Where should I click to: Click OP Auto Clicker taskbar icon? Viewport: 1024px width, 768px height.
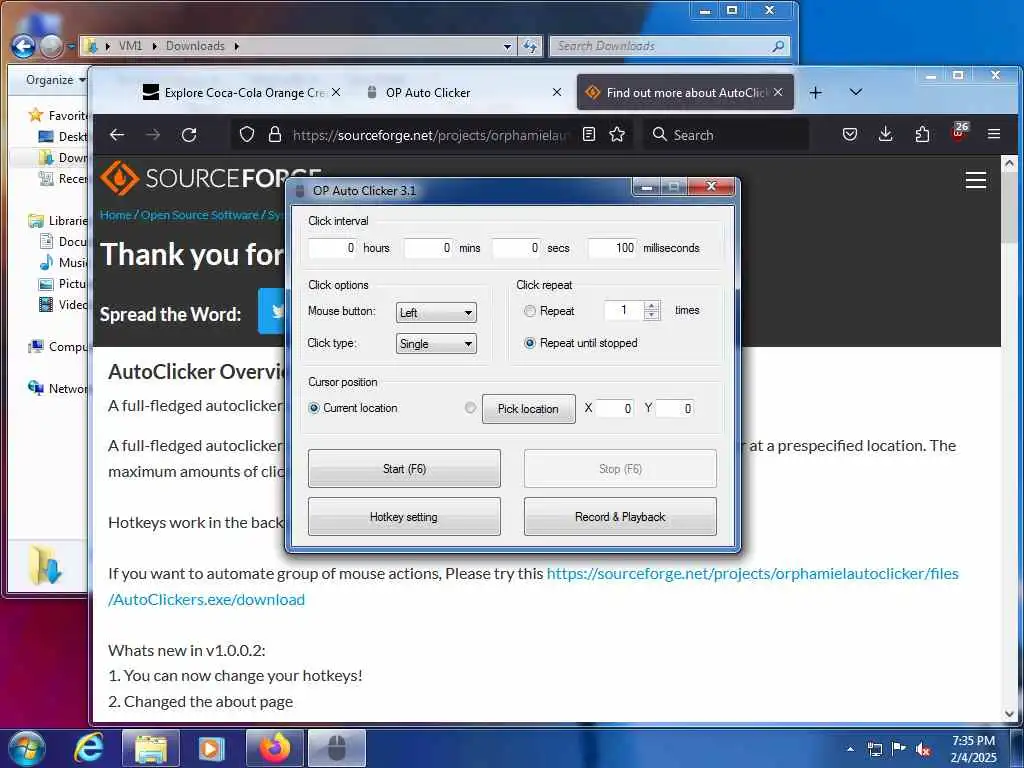coord(336,748)
